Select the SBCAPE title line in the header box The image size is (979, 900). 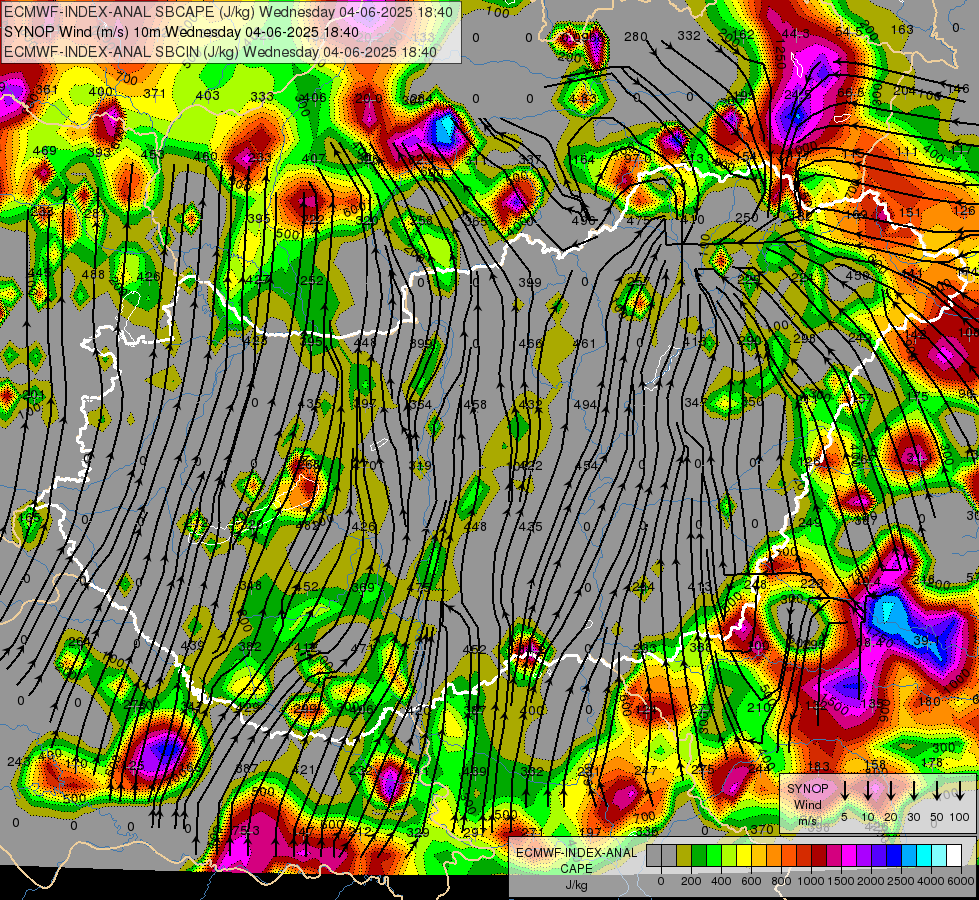click(x=229, y=12)
